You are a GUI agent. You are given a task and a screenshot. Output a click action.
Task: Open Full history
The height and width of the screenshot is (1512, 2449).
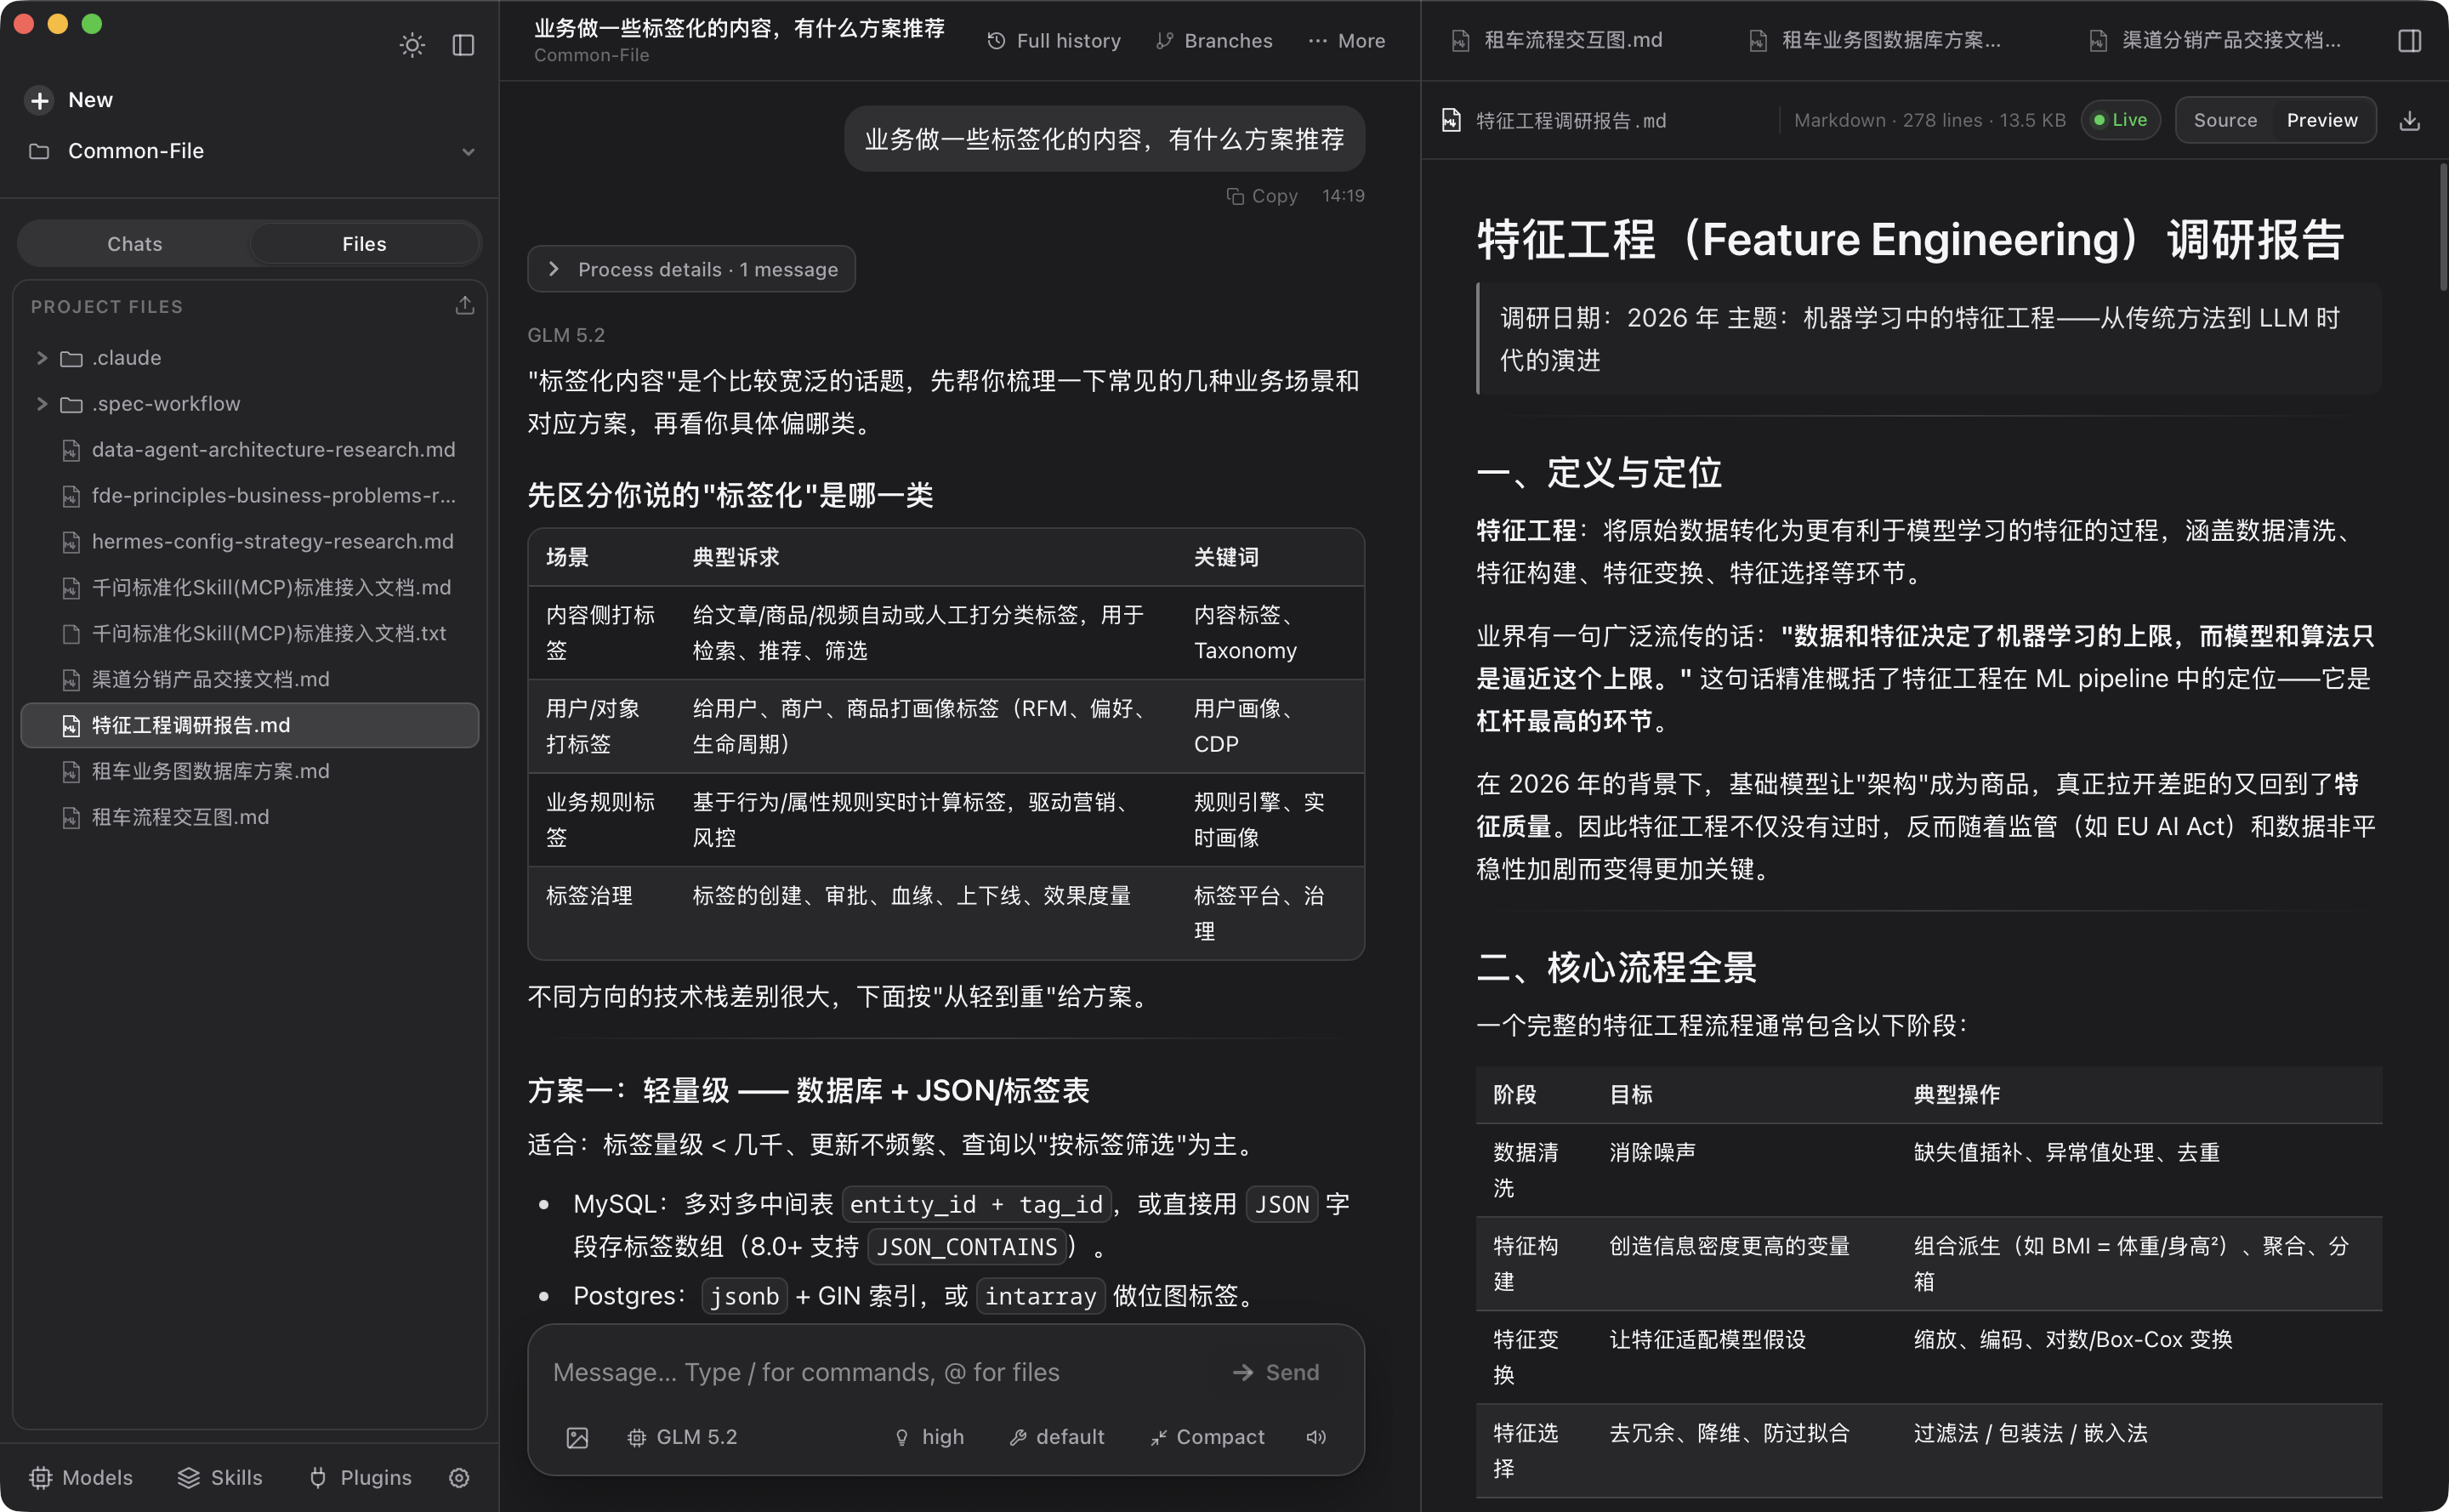(x=1054, y=41)
